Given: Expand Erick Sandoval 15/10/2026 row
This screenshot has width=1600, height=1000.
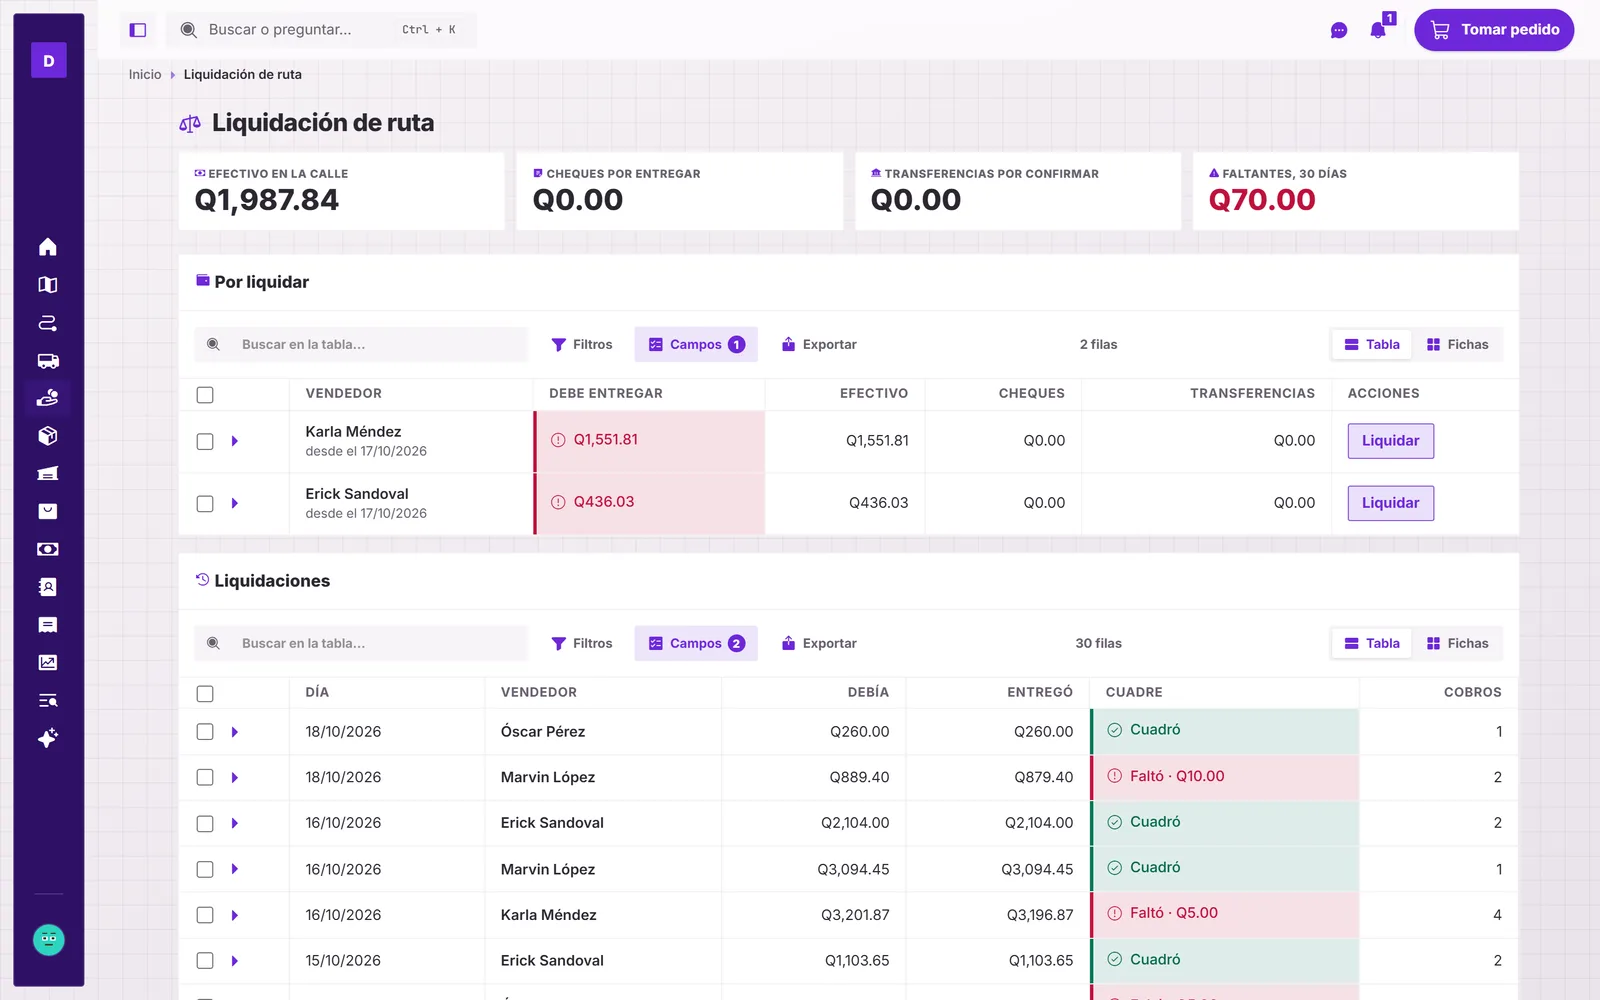Looking at the screenshot, I should (235, 961).
